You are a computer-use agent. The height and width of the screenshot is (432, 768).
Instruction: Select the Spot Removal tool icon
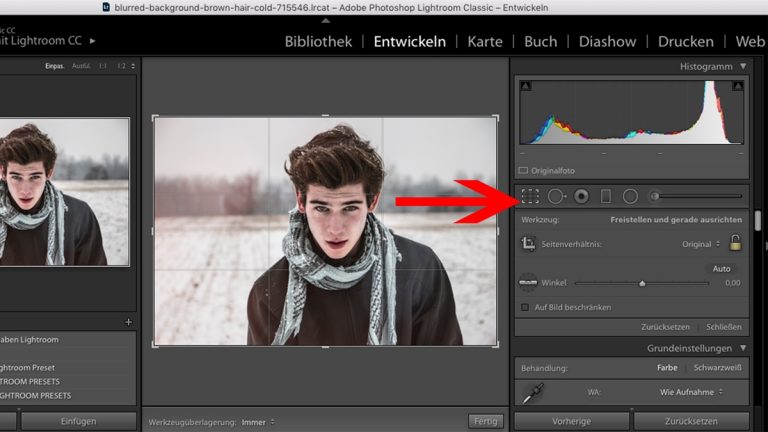click(x=556, y=196)
